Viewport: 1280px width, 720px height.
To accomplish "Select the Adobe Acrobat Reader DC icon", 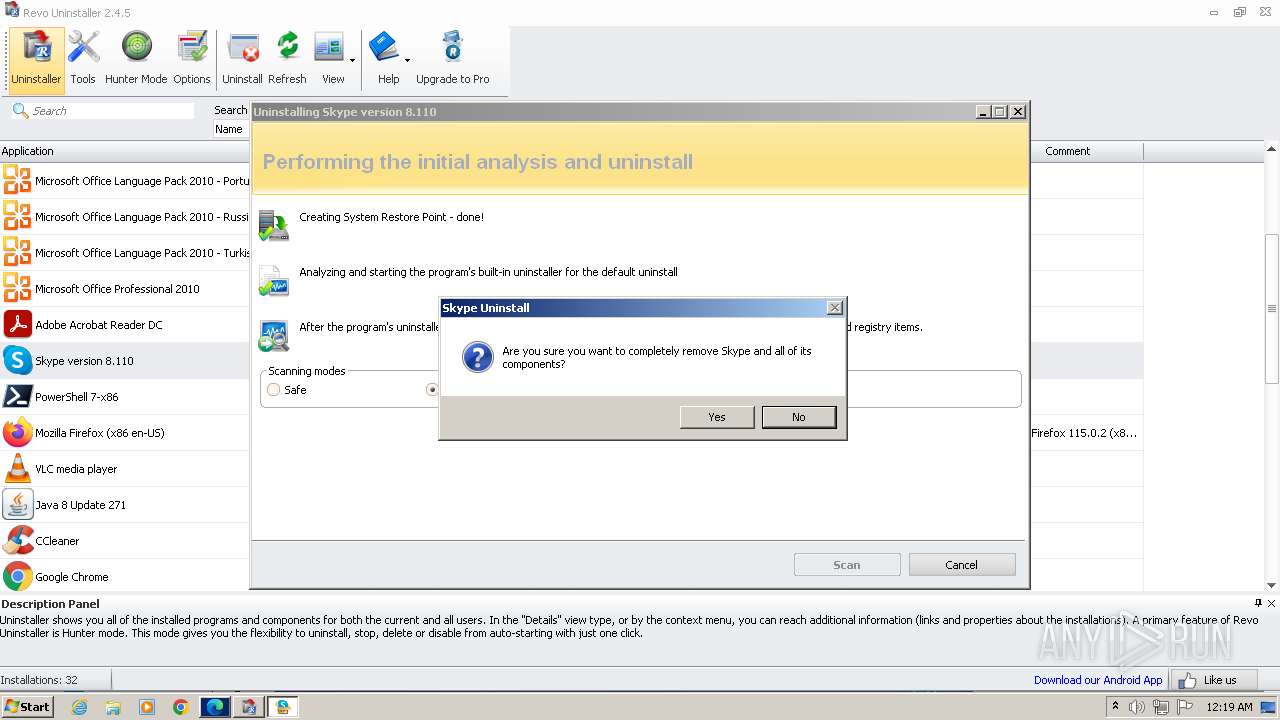I will click(17, 324).
